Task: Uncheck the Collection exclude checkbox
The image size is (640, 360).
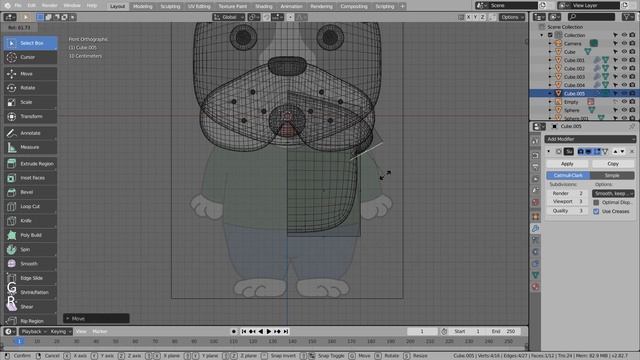Action: click(550, 35)
